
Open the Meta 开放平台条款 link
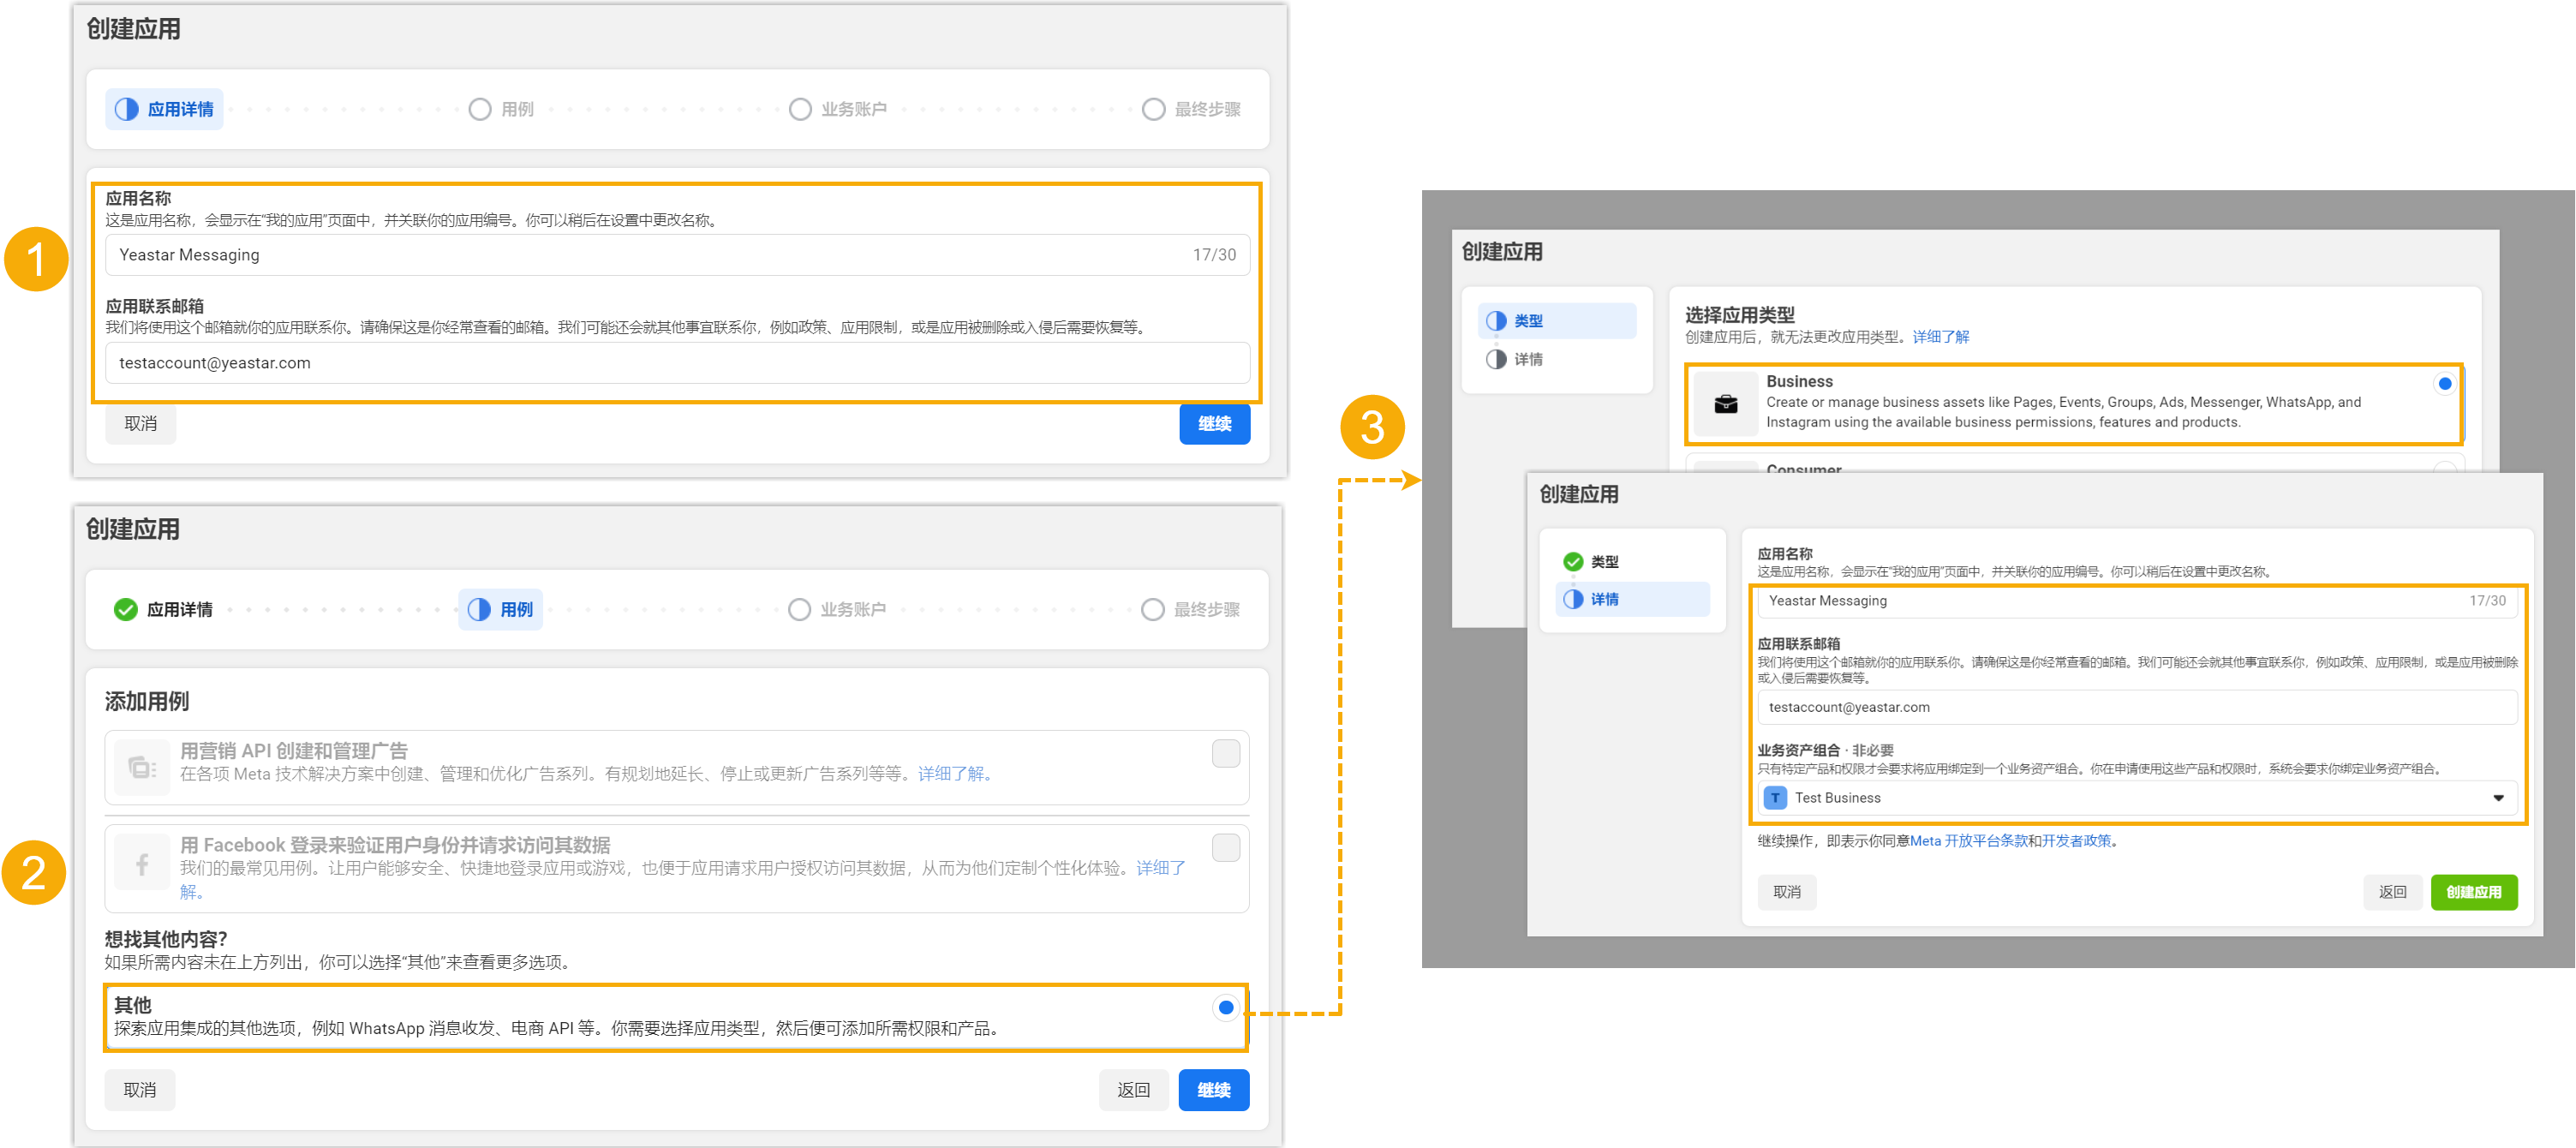[1968, 841]
